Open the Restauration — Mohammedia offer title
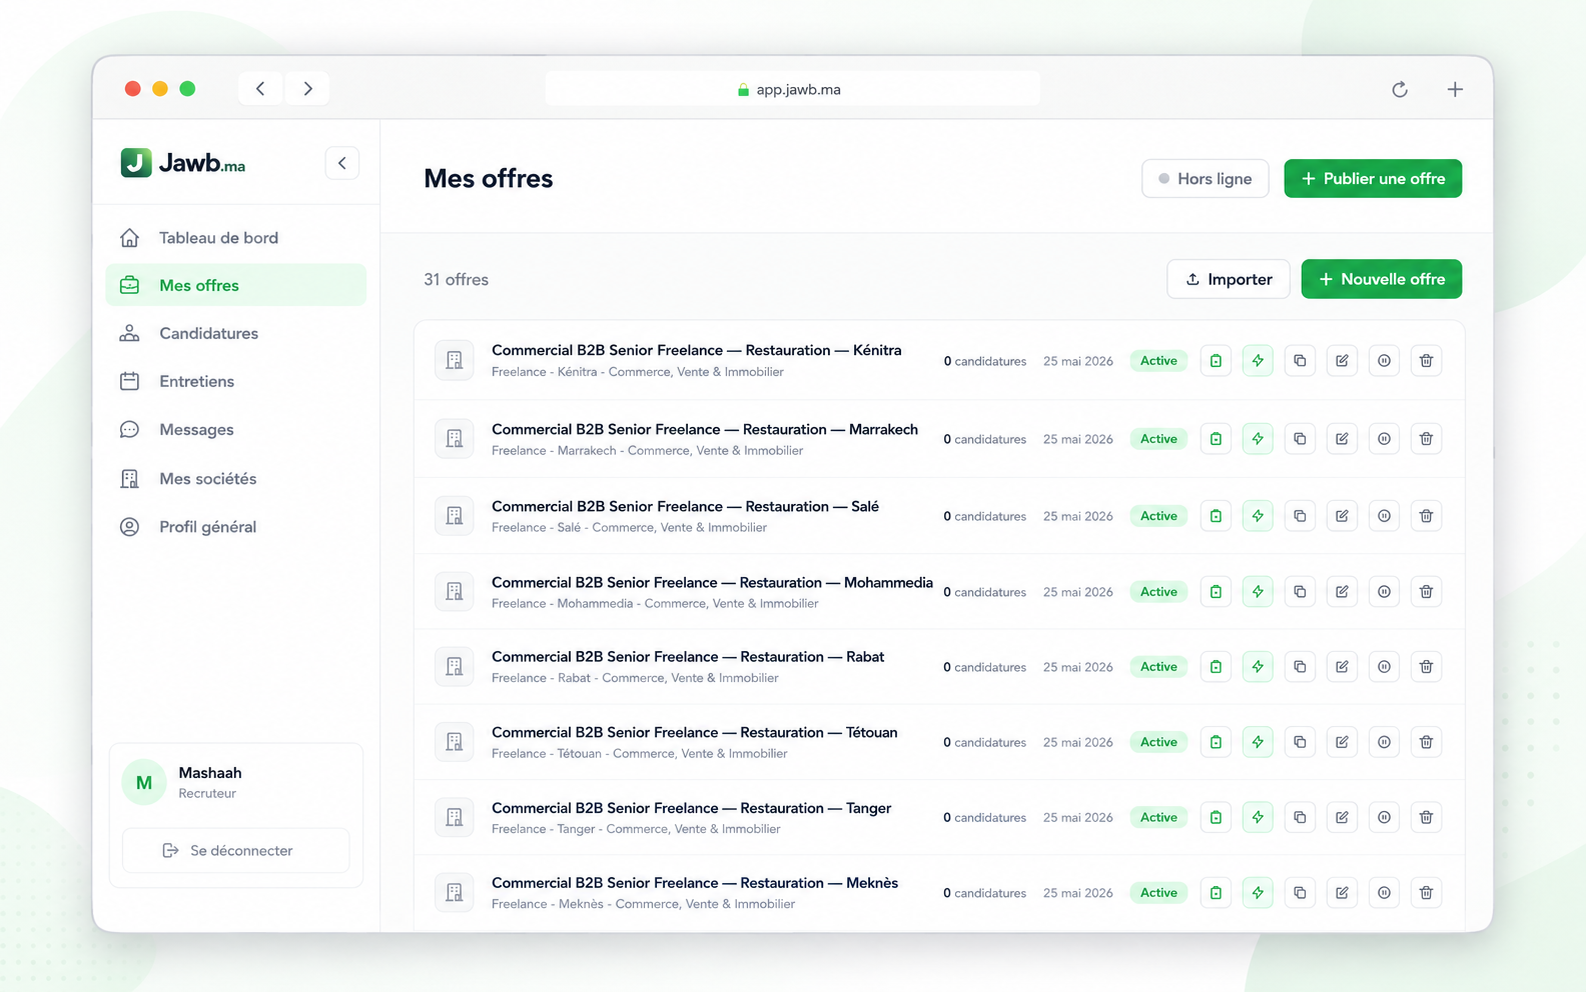Viewport: 1586px width, 992px height. 712,582
